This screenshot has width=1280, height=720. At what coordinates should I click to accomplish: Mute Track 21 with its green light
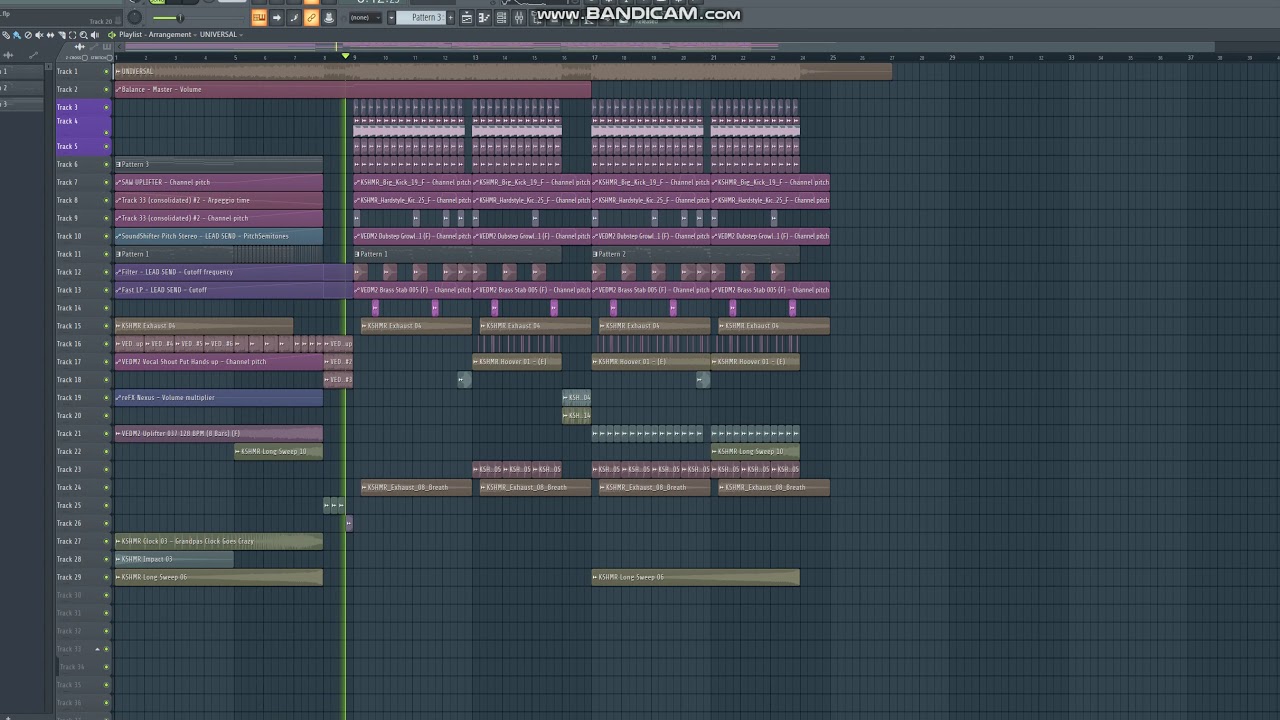[x=107, y=434]
